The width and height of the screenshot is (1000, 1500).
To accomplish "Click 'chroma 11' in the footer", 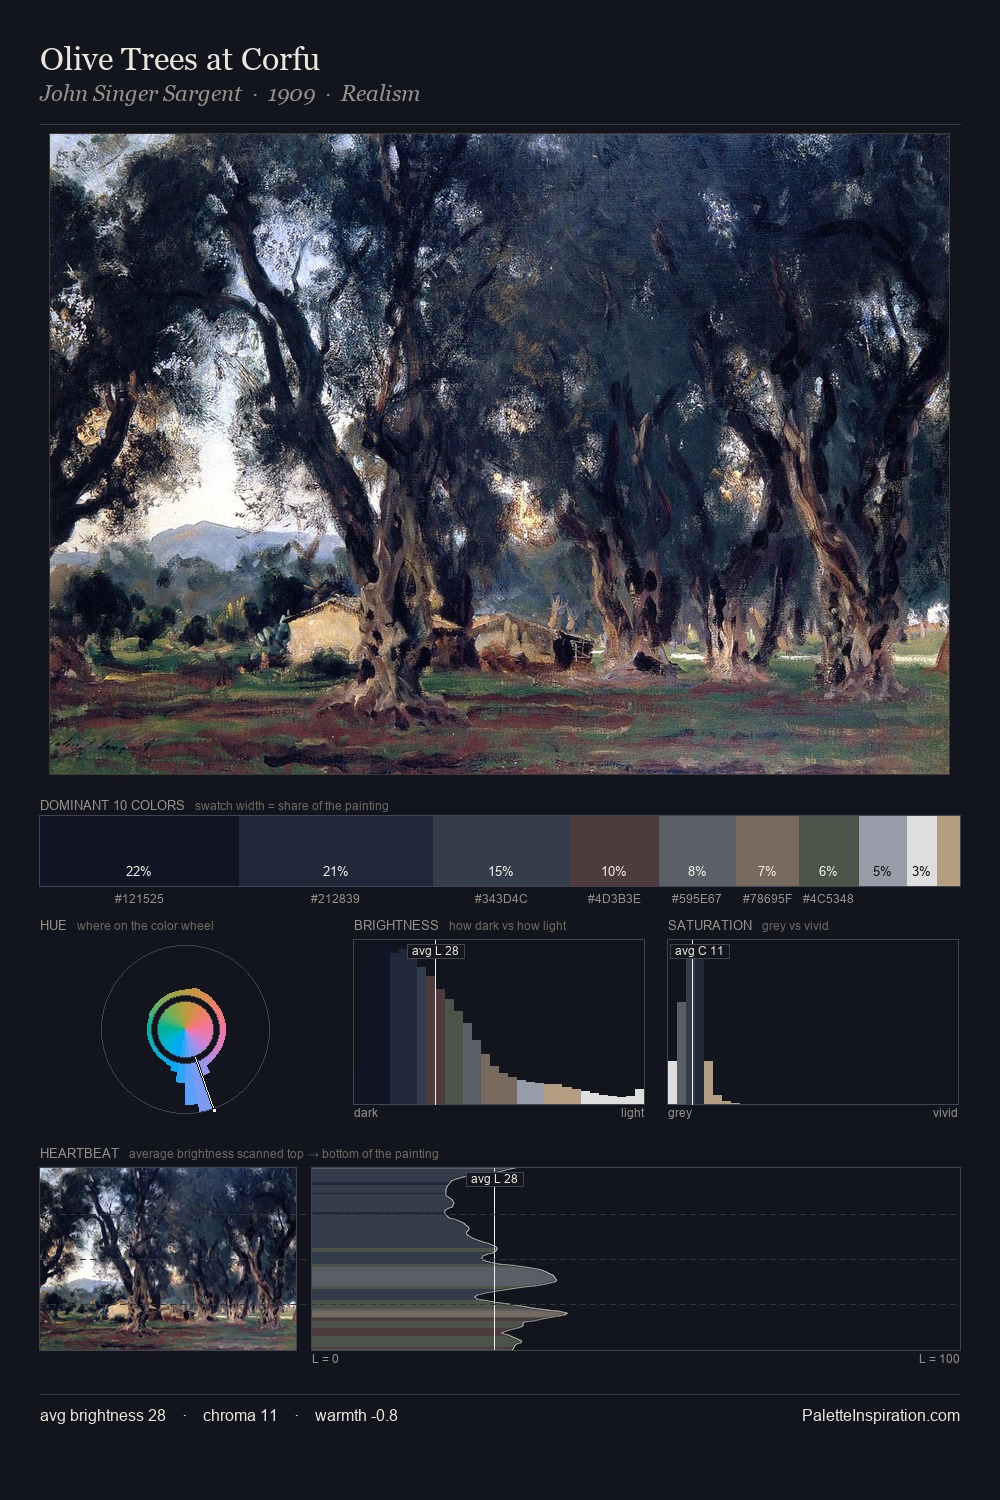I will pos(240,1415).
